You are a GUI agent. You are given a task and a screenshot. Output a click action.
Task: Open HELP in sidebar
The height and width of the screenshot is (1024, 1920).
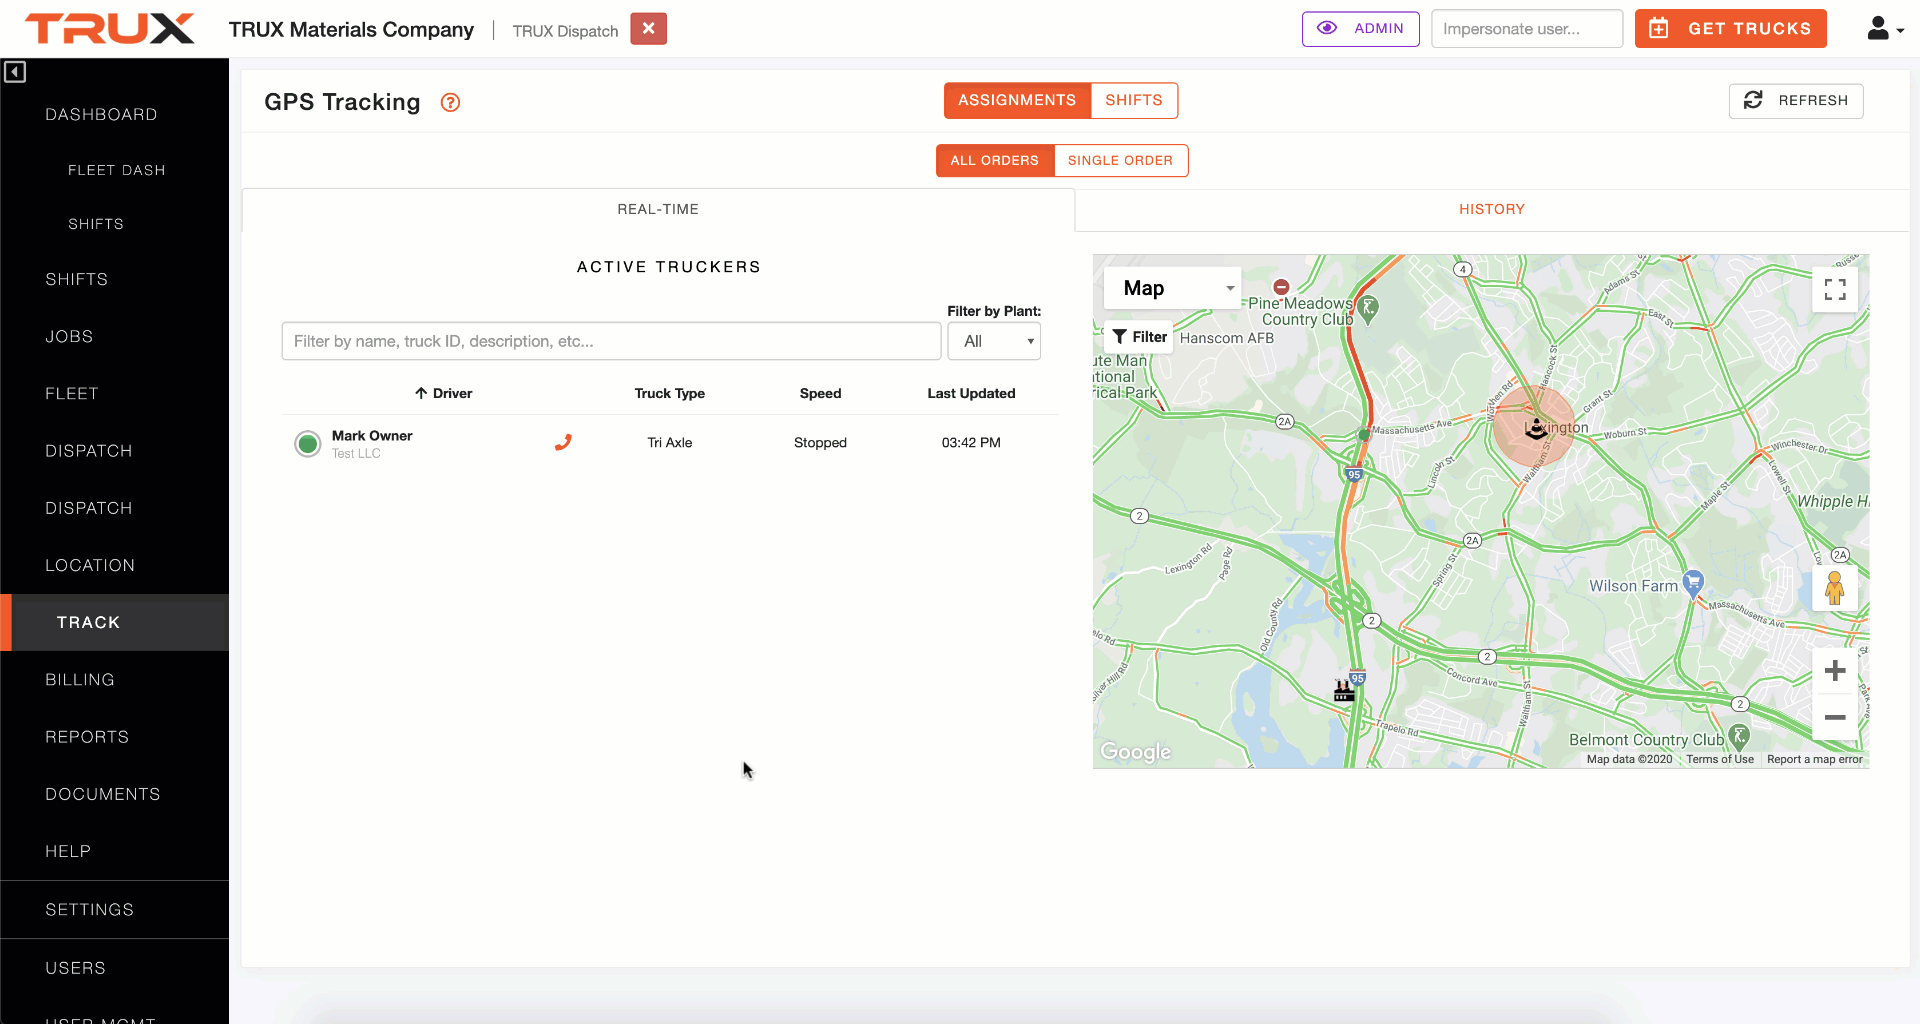68,851
